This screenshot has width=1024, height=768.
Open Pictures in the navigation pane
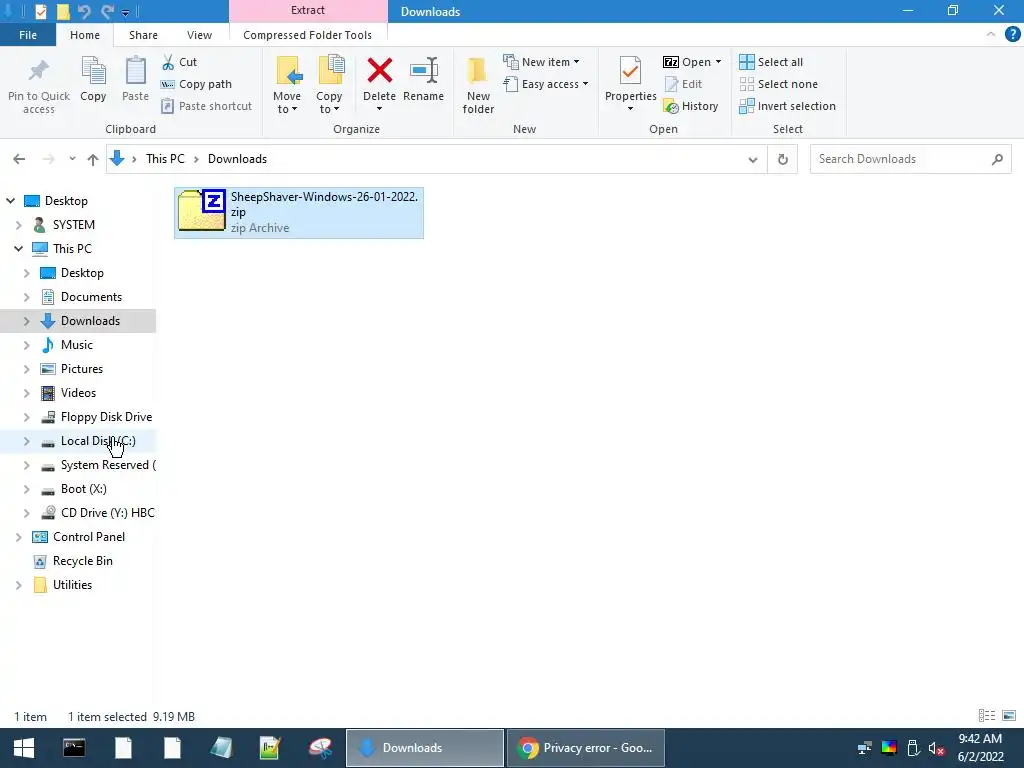click(82, 369)
